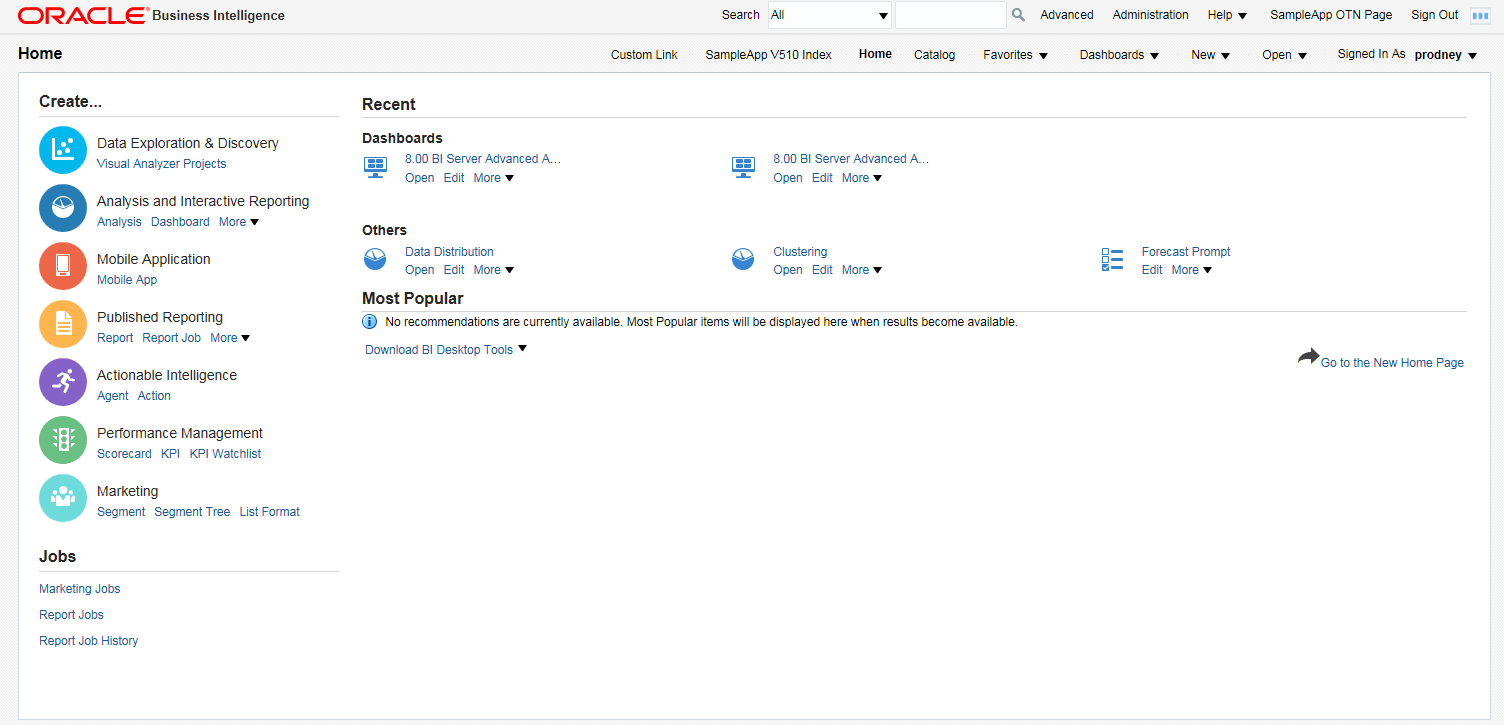Click the dashboard icon beside 8.00 BI Server Advanced

(x=375, y=166)
